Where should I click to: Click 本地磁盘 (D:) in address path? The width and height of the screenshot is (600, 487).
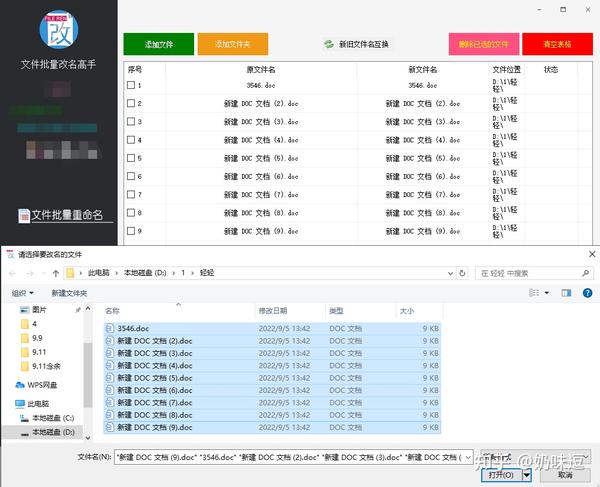coord(145,273)
